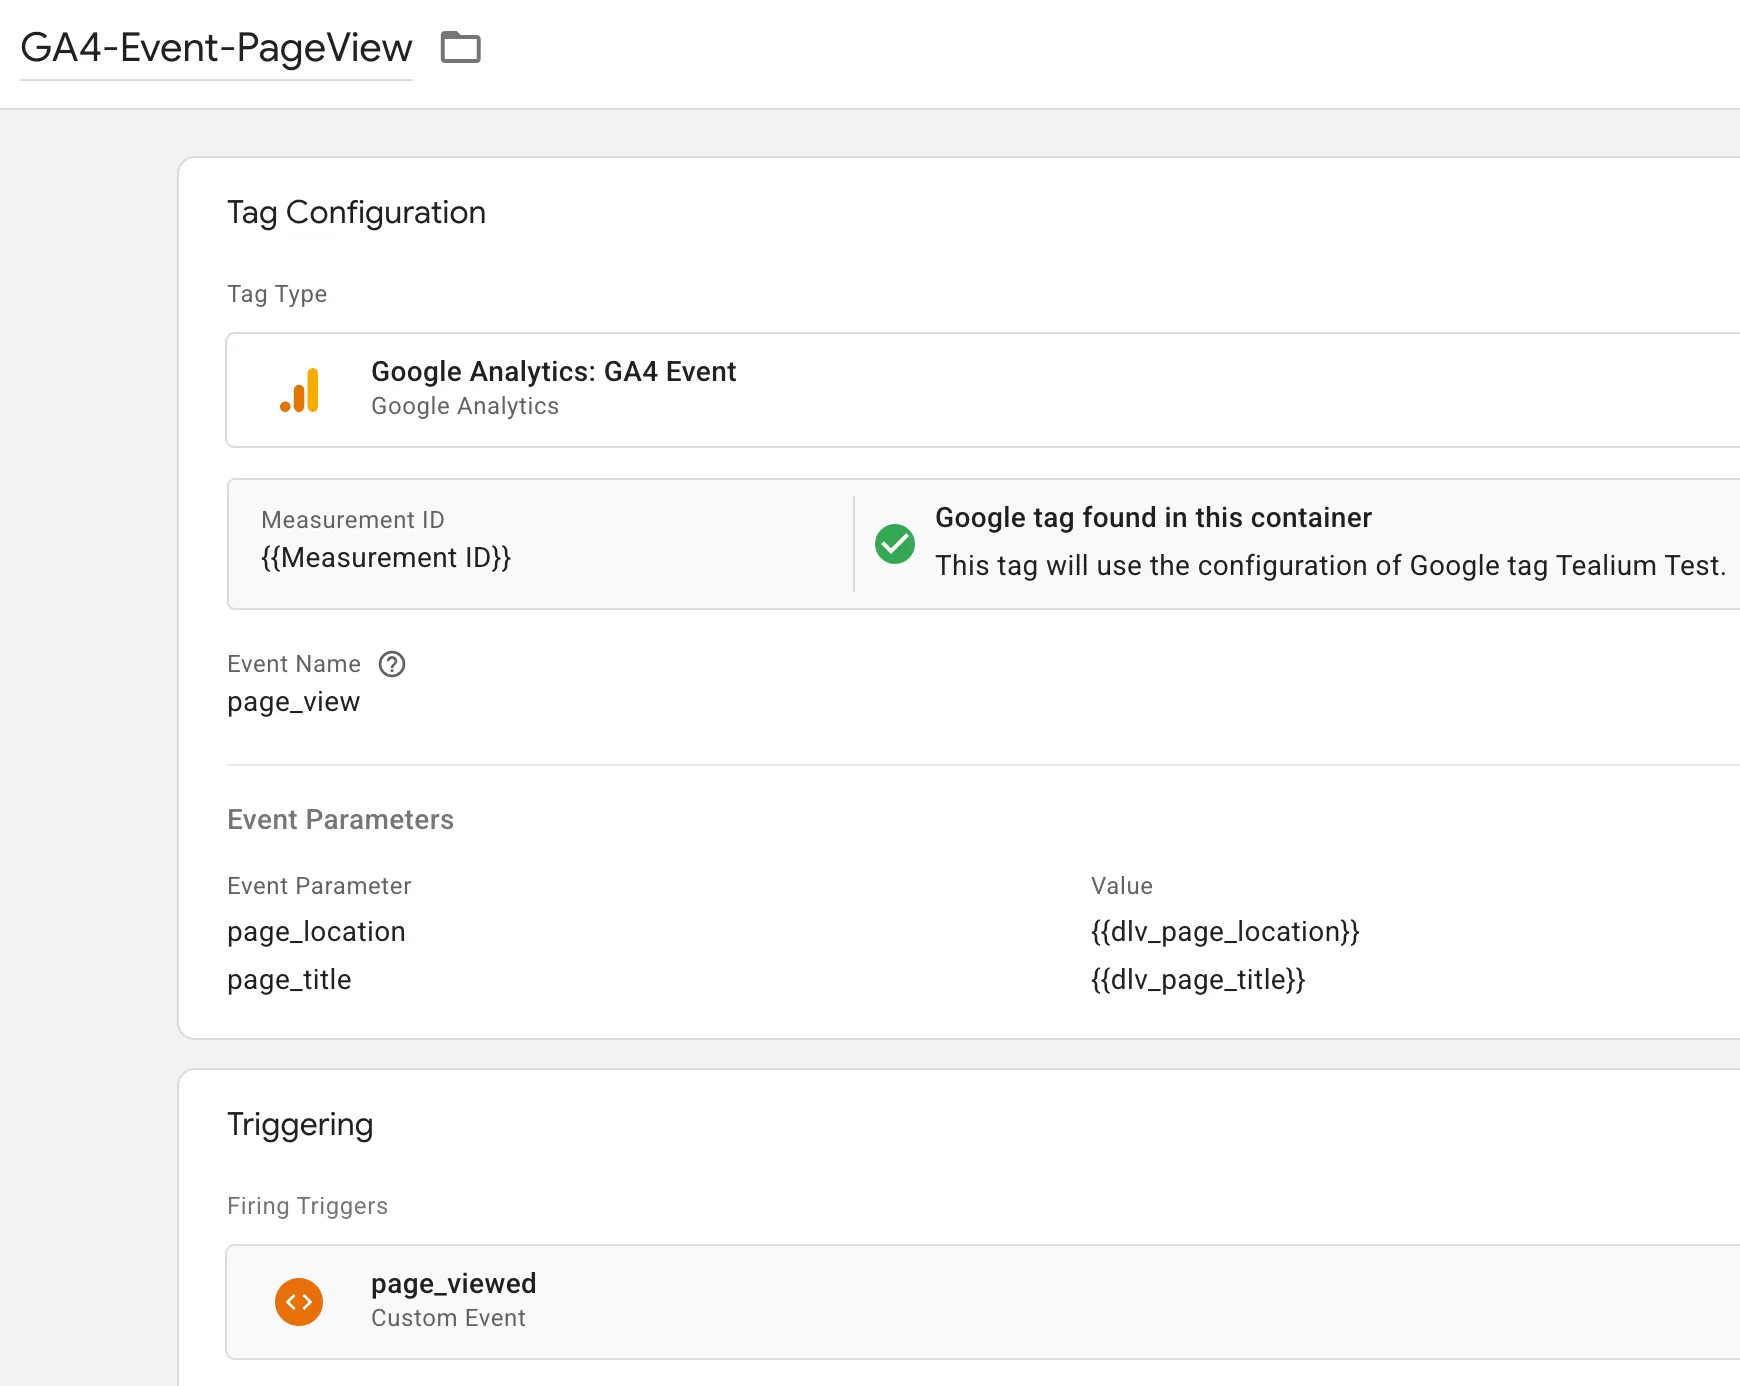Click the Triggering section heading
Image resolution: width=1740 pixels, height=1386 pixels.
coord(300,1125)
